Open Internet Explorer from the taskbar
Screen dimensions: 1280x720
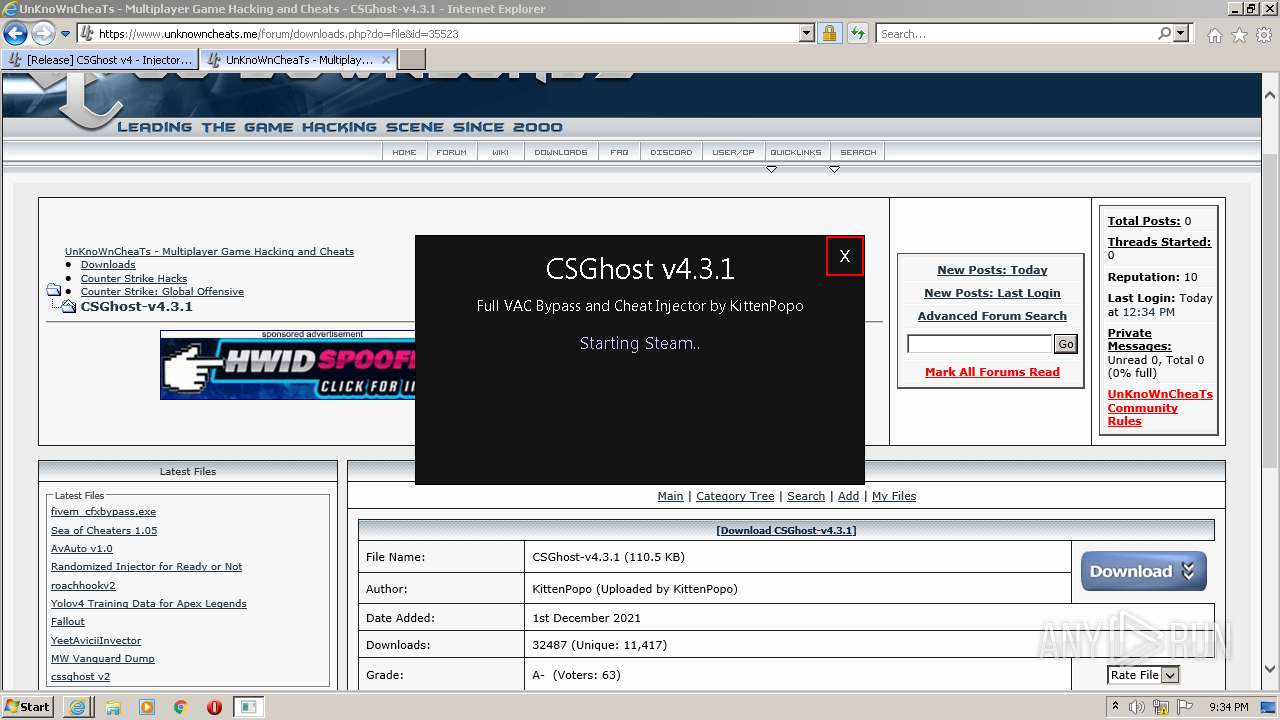click(x=77, y=707)
